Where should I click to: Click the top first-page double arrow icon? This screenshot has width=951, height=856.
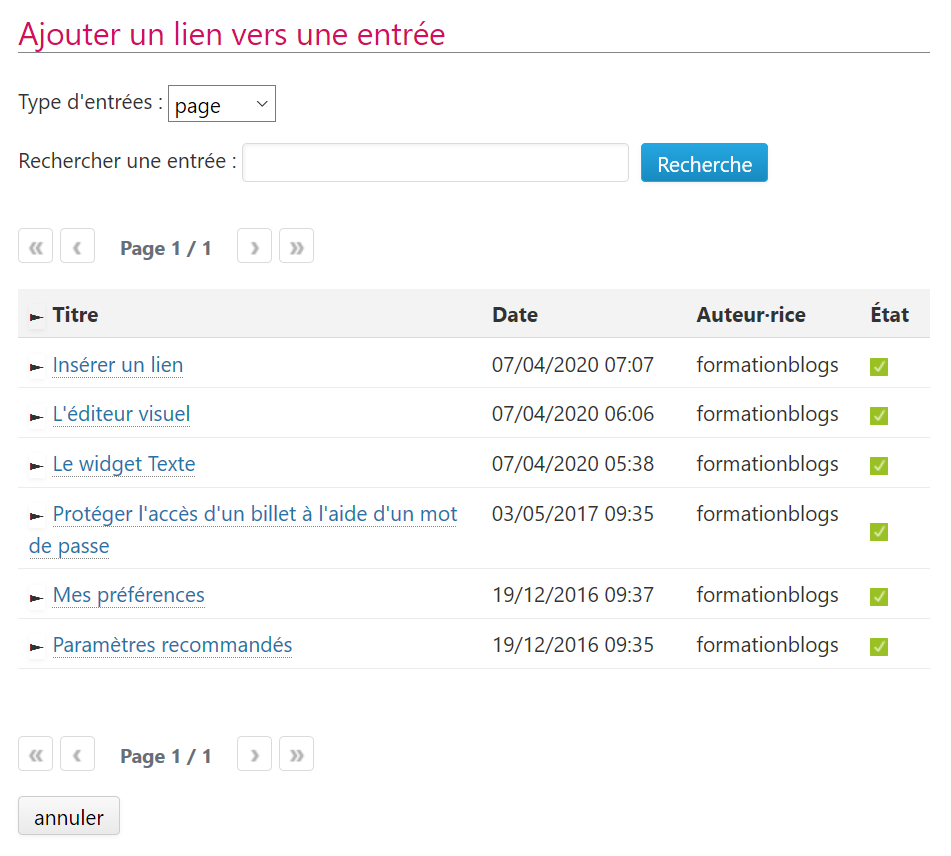point(35,247)
